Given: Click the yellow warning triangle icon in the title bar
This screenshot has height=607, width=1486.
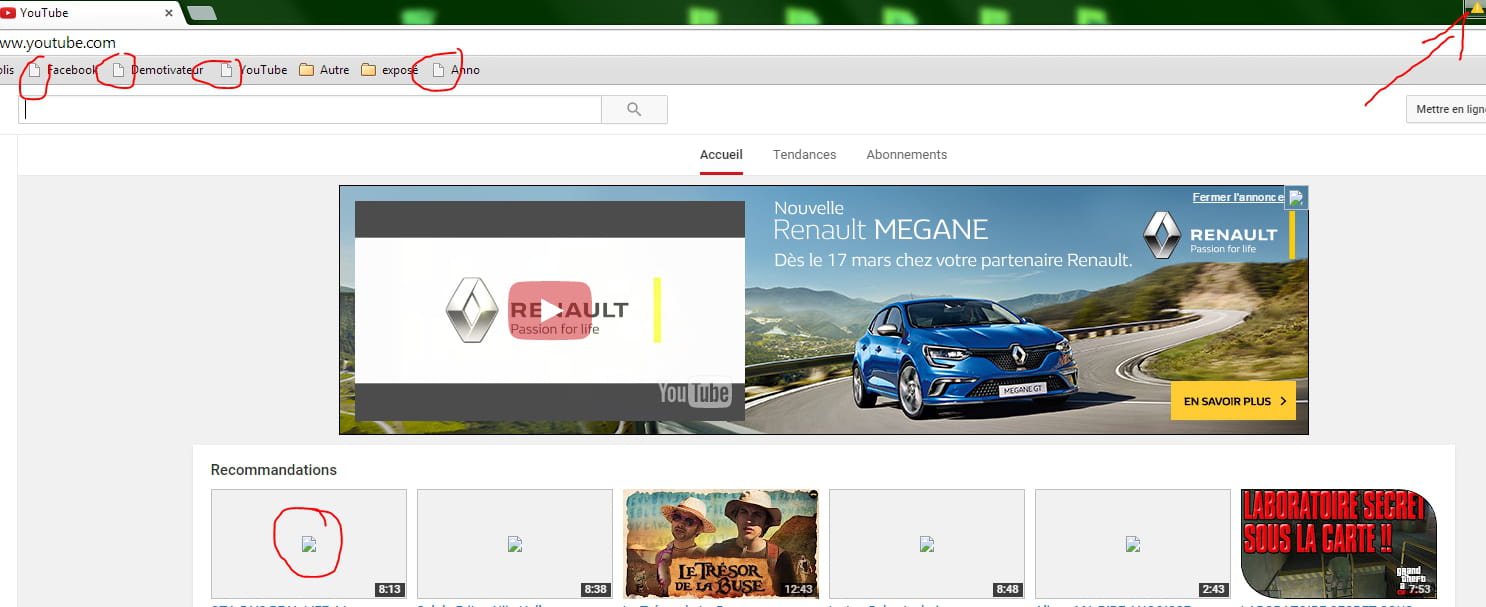Looking at the screenshot, I should pyautogui.click(x=1476, y=8).
